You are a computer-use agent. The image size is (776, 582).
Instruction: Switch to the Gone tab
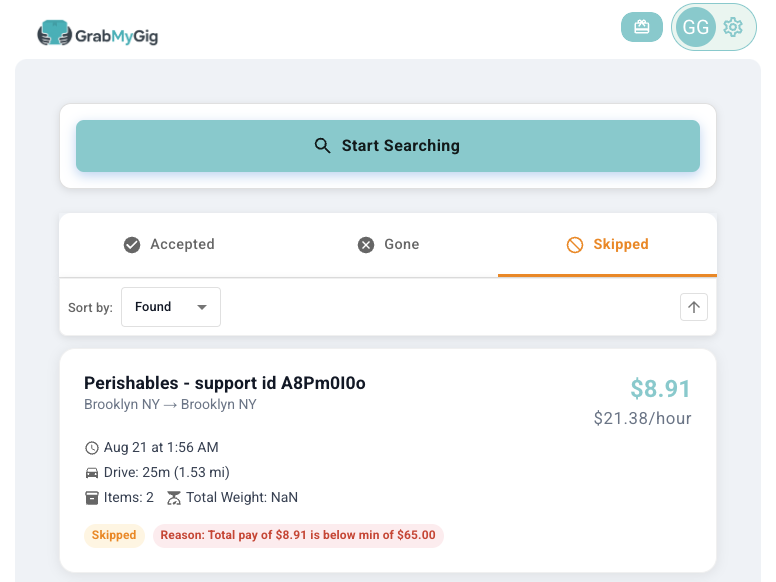point(388,244)
